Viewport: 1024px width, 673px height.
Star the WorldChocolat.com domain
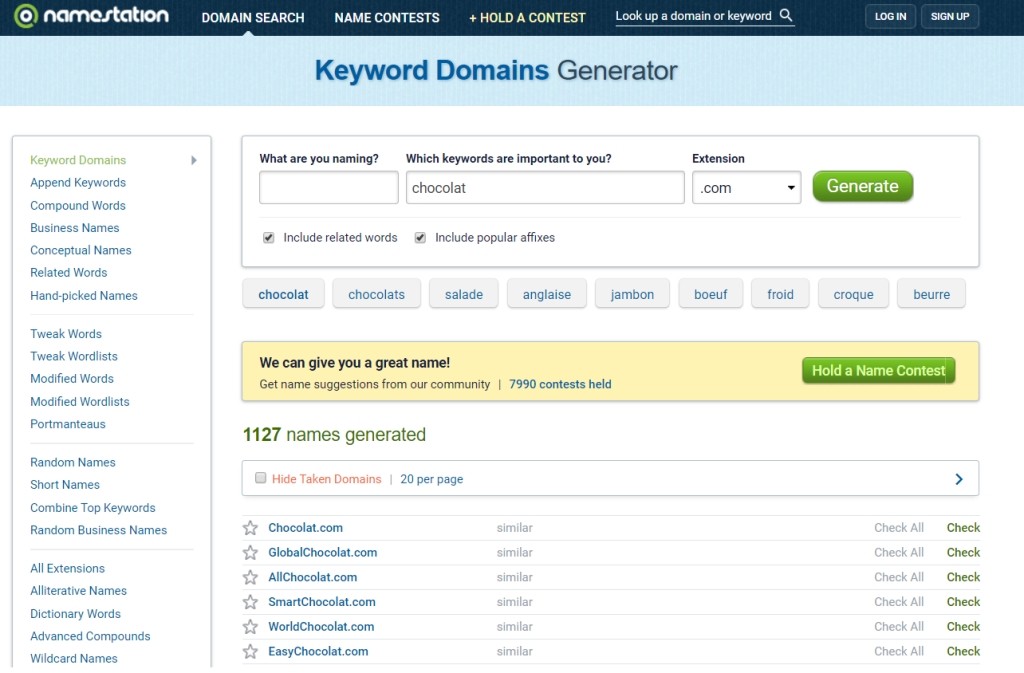click(x=250, y=627)
